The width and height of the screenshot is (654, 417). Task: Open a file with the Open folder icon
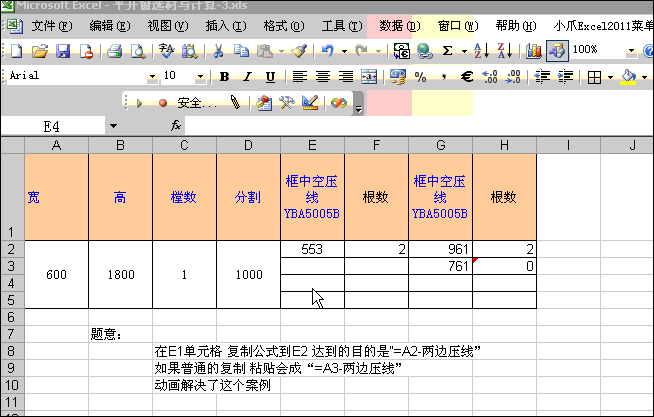40,50
